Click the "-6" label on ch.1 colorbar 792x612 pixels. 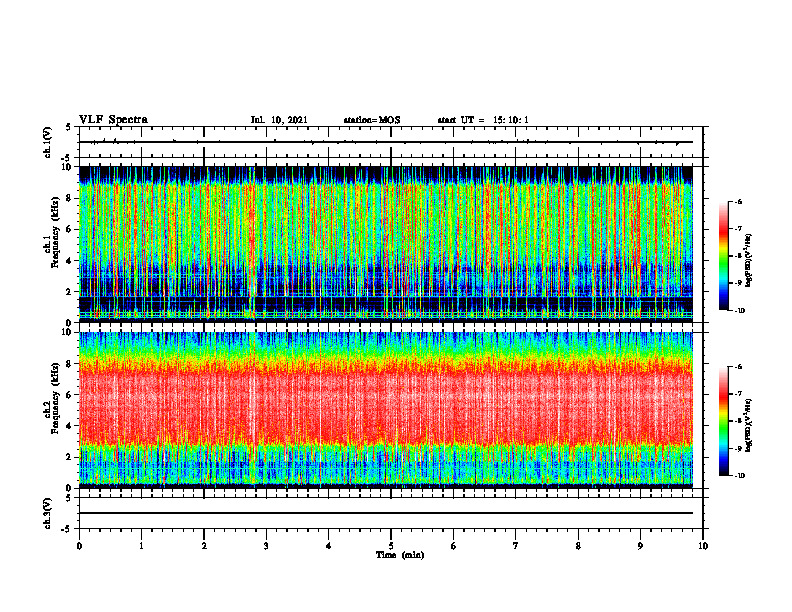pyautogui.click(x=738, y=201)
